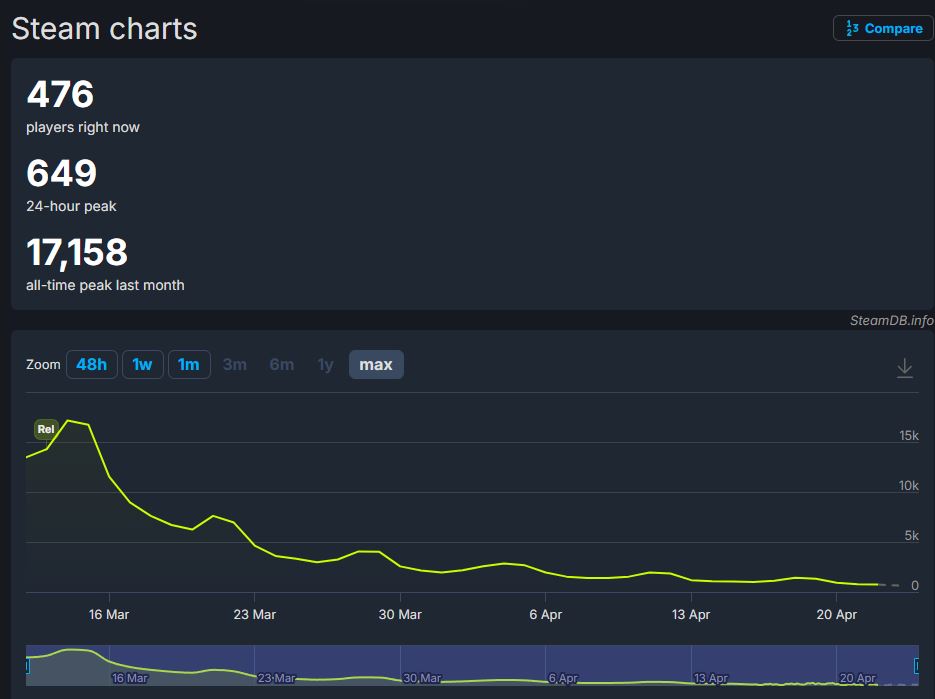
Task: Click the Rel release marker on chart
Action: coord(46,429)
